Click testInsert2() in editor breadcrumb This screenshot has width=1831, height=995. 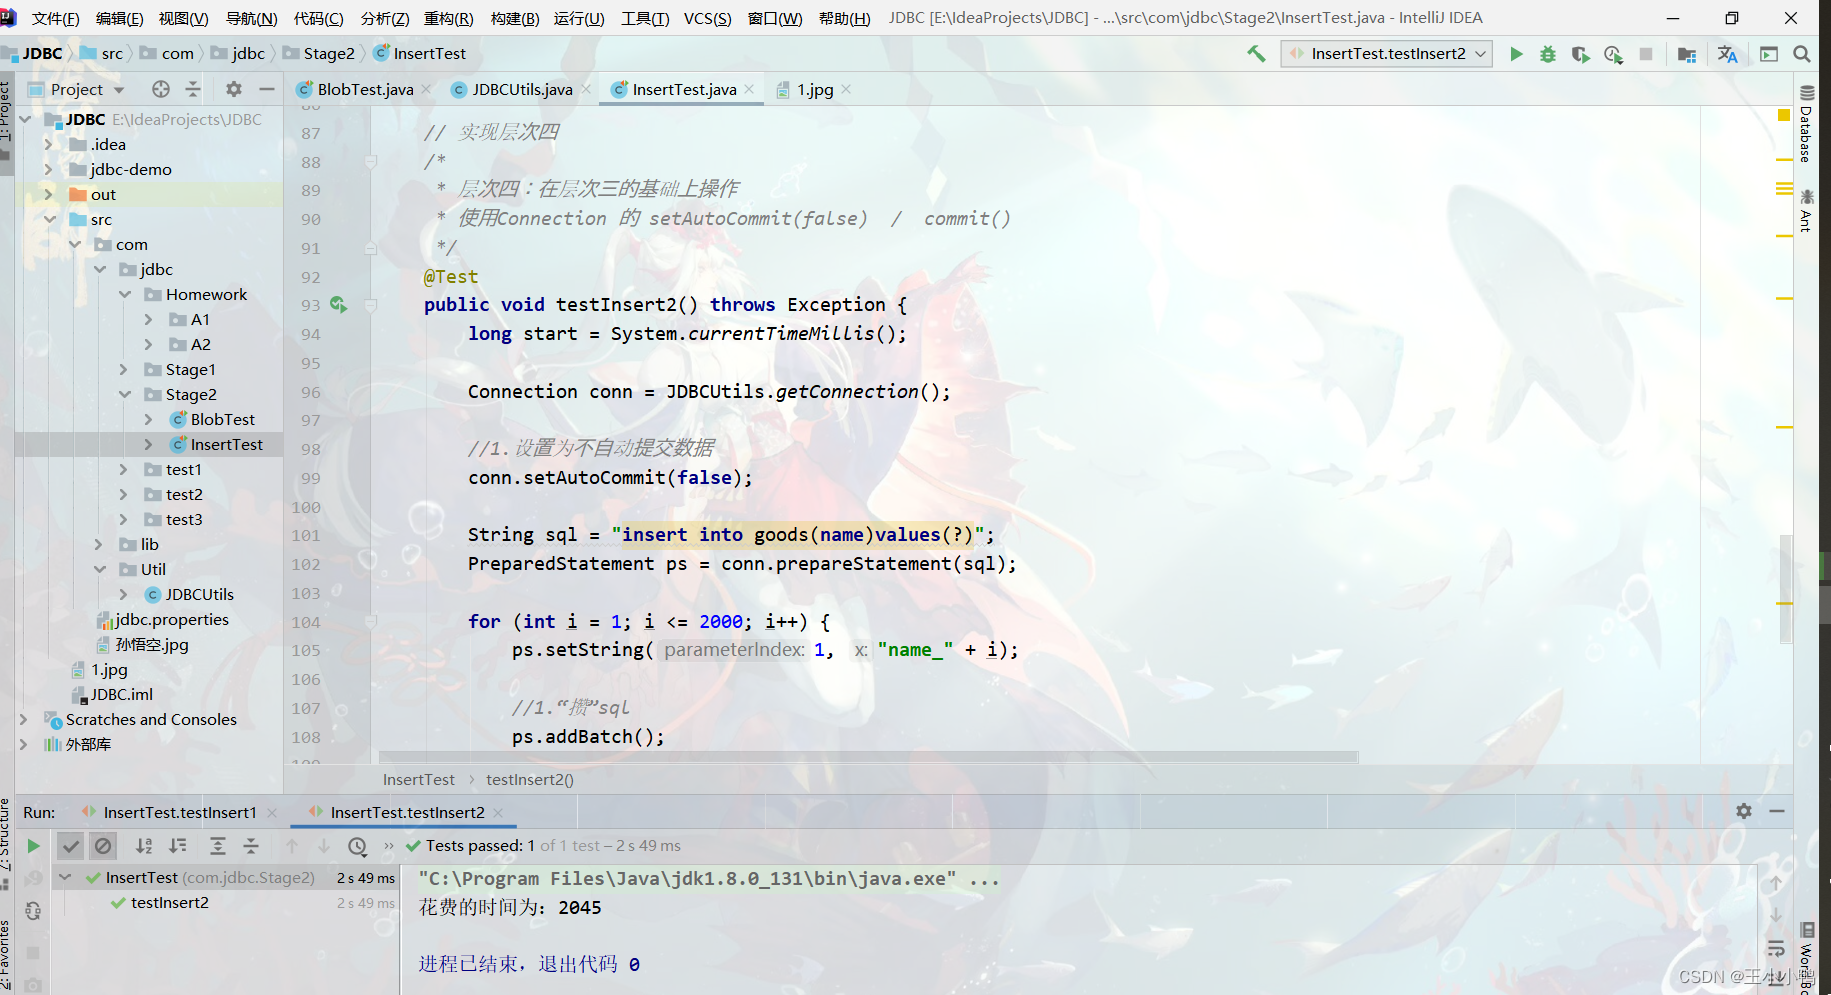coord(530,779)
